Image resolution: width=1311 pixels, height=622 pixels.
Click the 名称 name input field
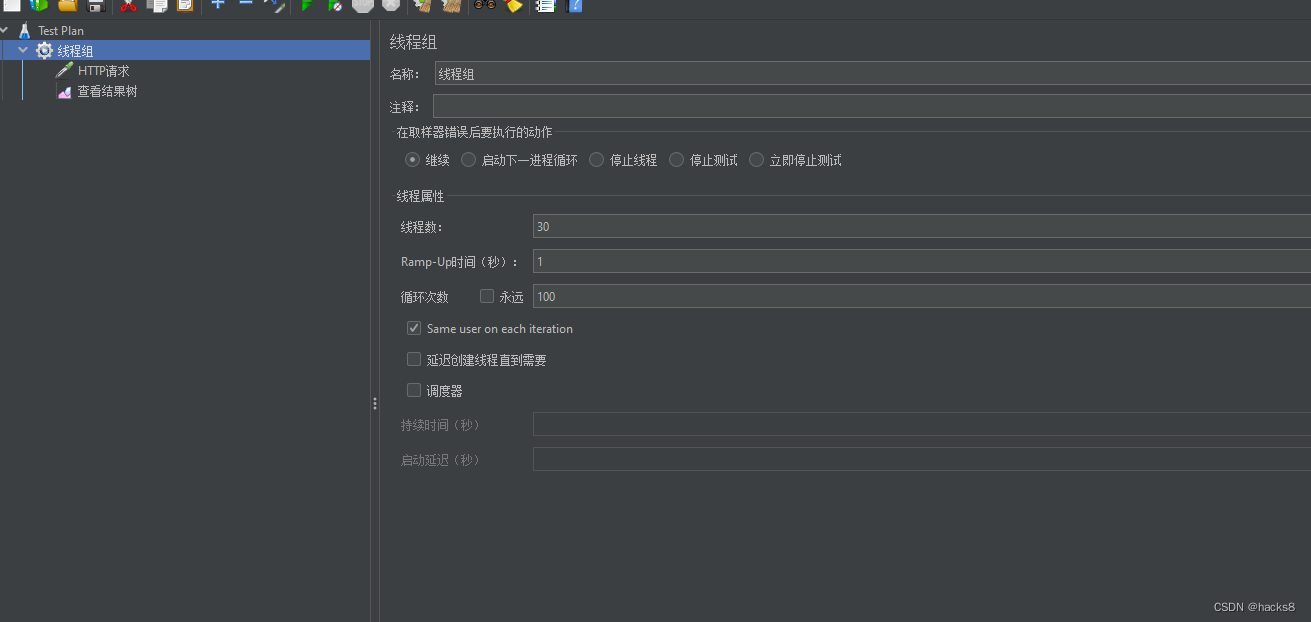(x=872, y=73)
